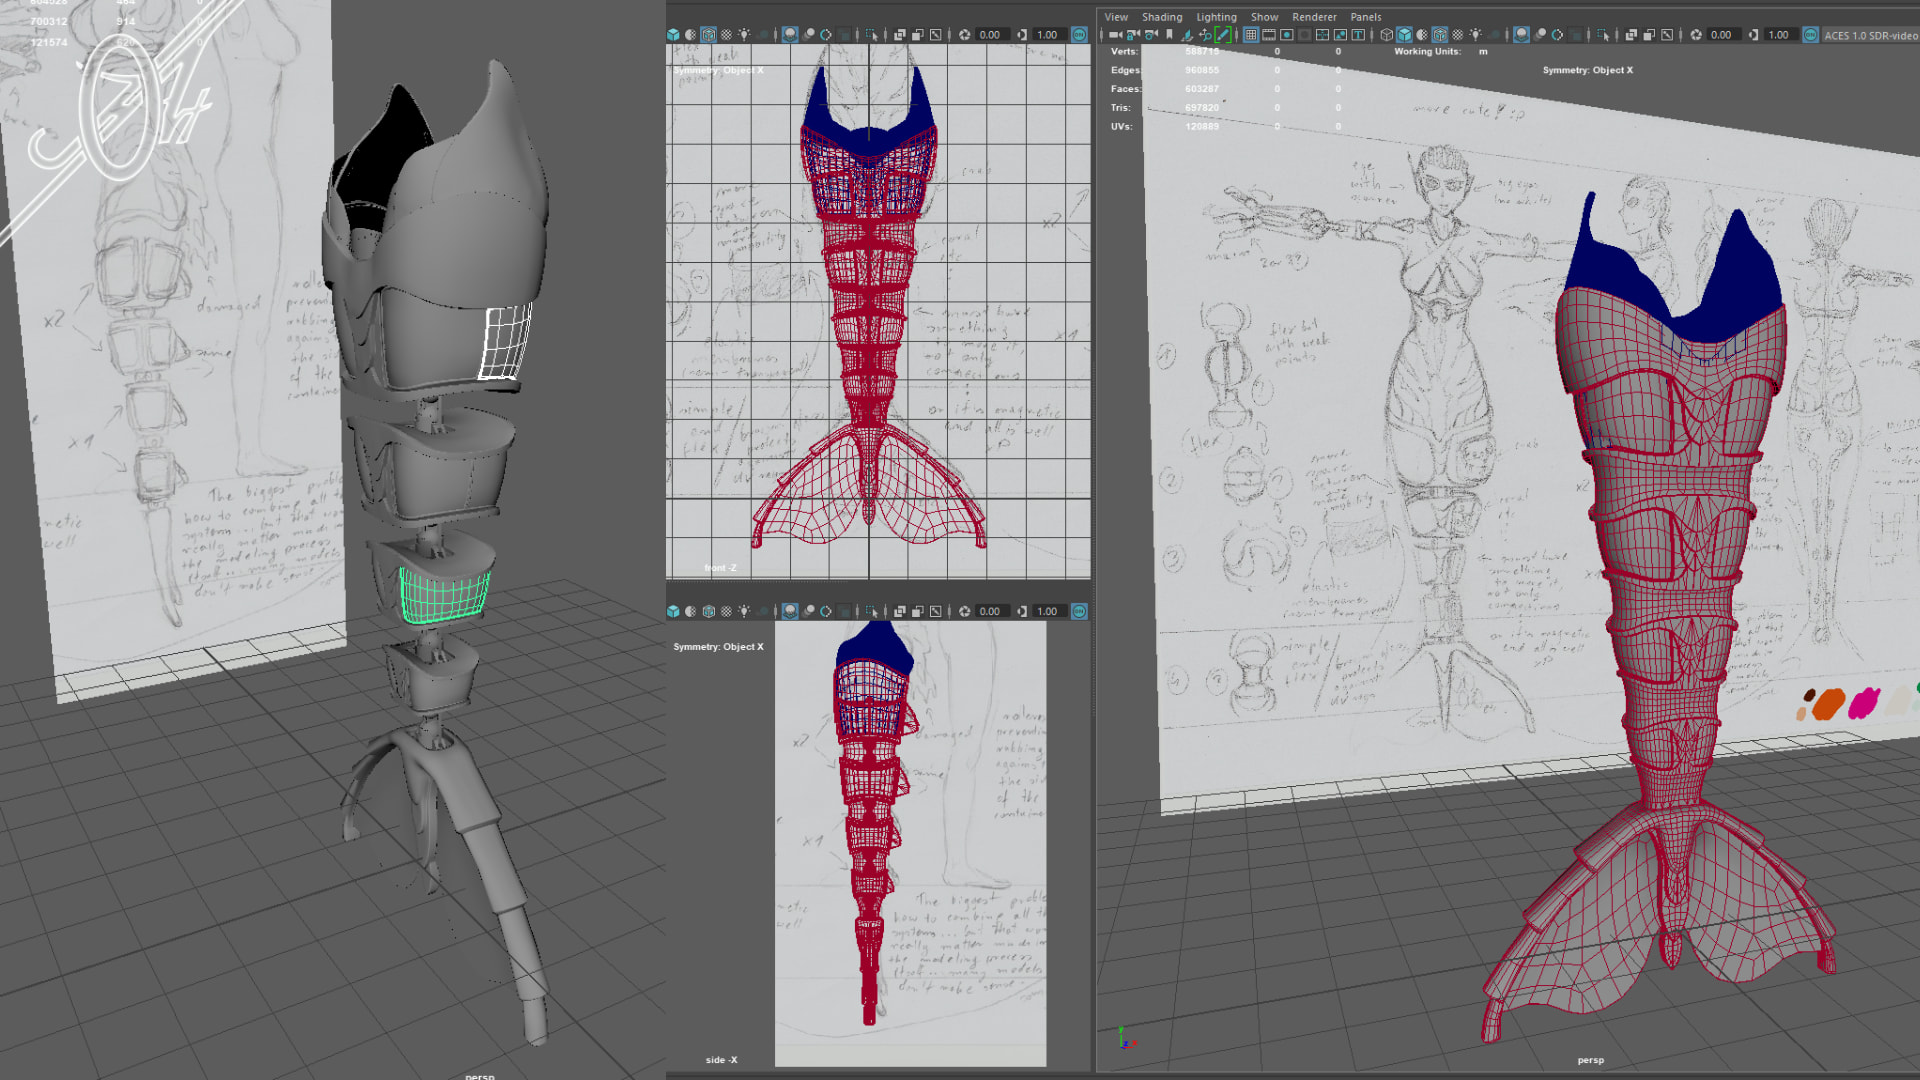1920x1080 pixels.
Task: Open the Shading menu
Action: tap(1161, 17)
